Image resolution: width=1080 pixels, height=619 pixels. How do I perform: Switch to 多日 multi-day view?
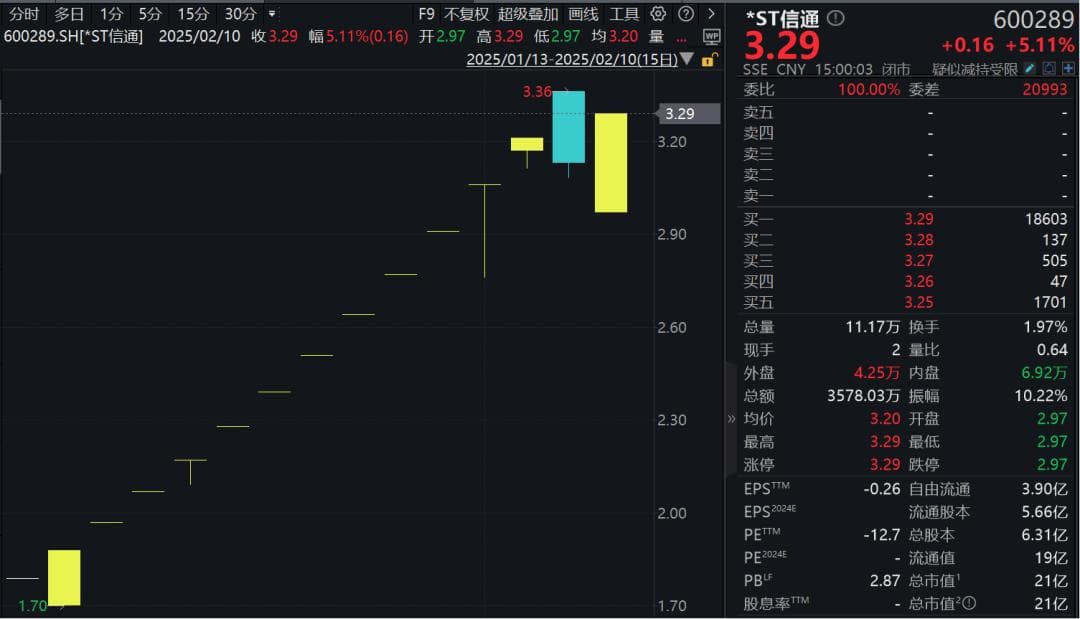[x=69, y=14]
